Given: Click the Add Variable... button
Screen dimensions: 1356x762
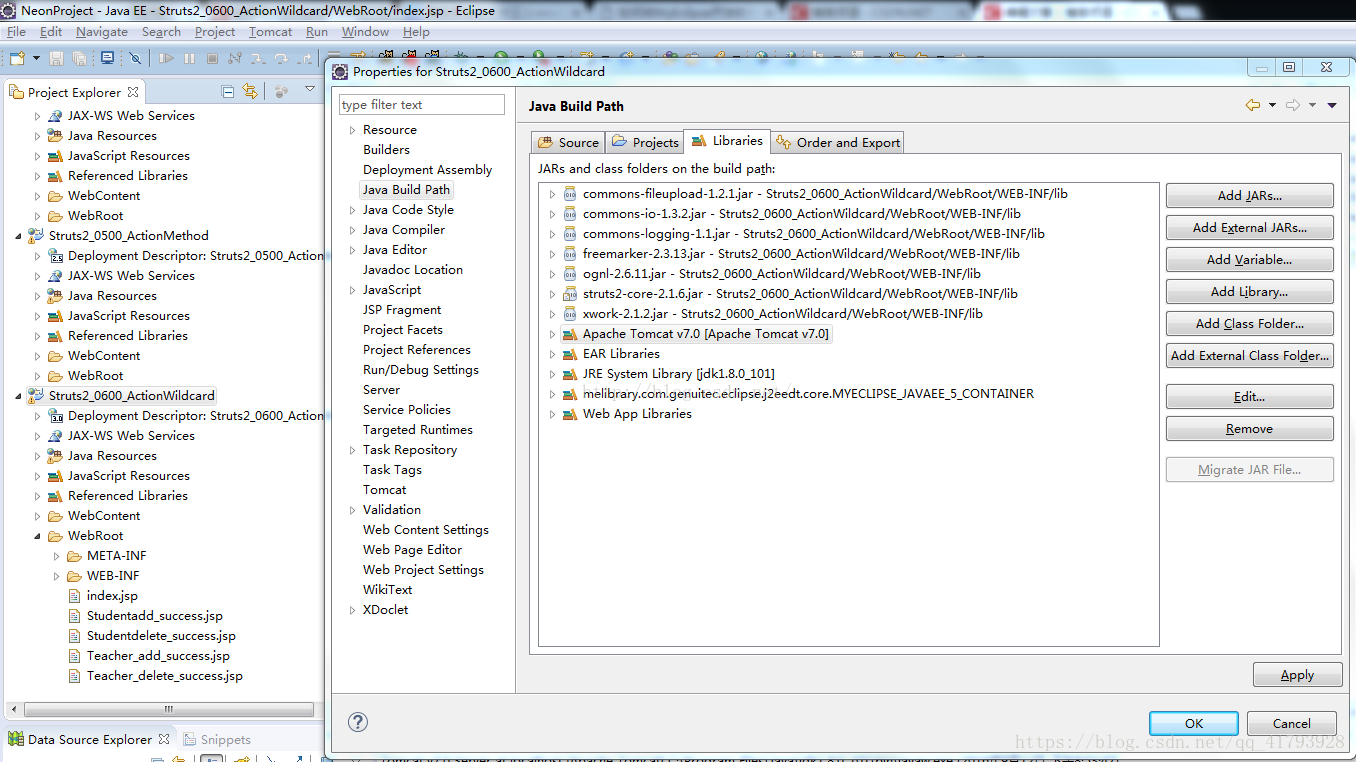Looking at the screenshot, I should click(1249, 259).
